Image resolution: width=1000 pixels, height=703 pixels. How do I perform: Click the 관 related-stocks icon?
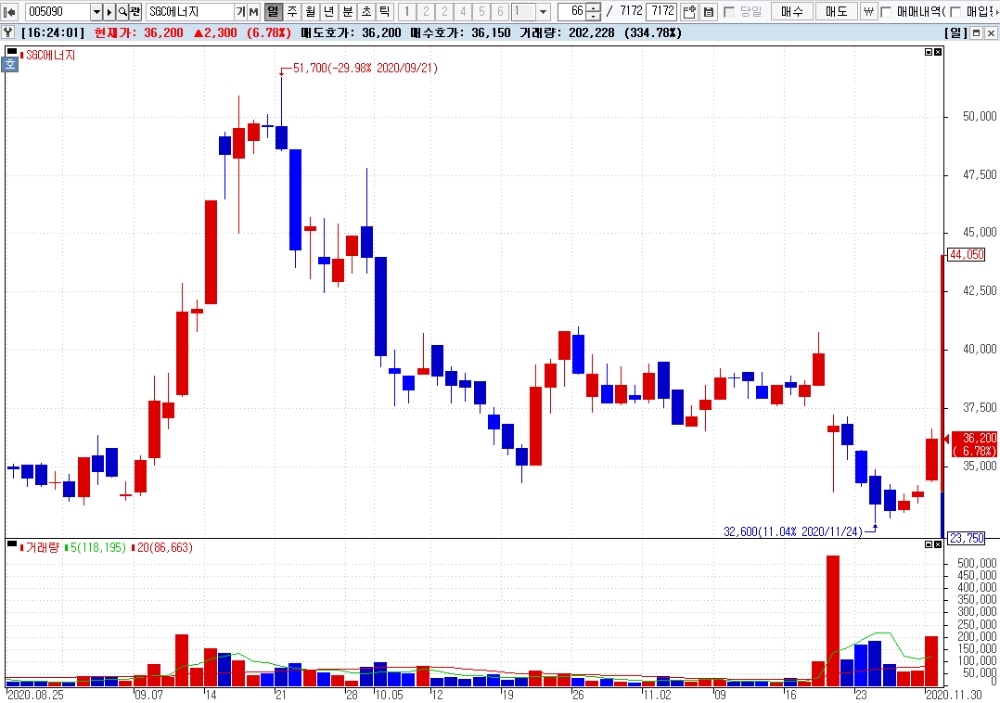pos(135,11)
